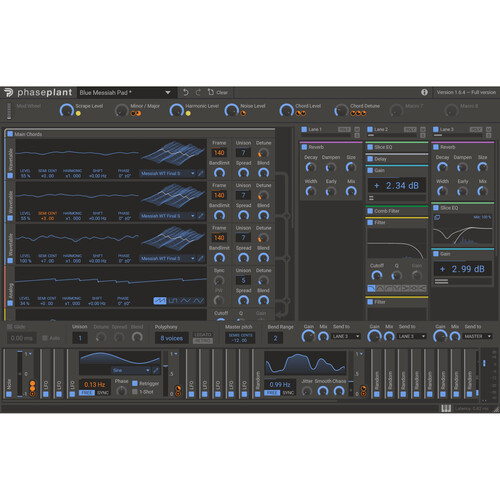The width and height of the screenshot is (500, 500).
Task: Click the mute M button of Lane 3
Action: coord(489,129)
